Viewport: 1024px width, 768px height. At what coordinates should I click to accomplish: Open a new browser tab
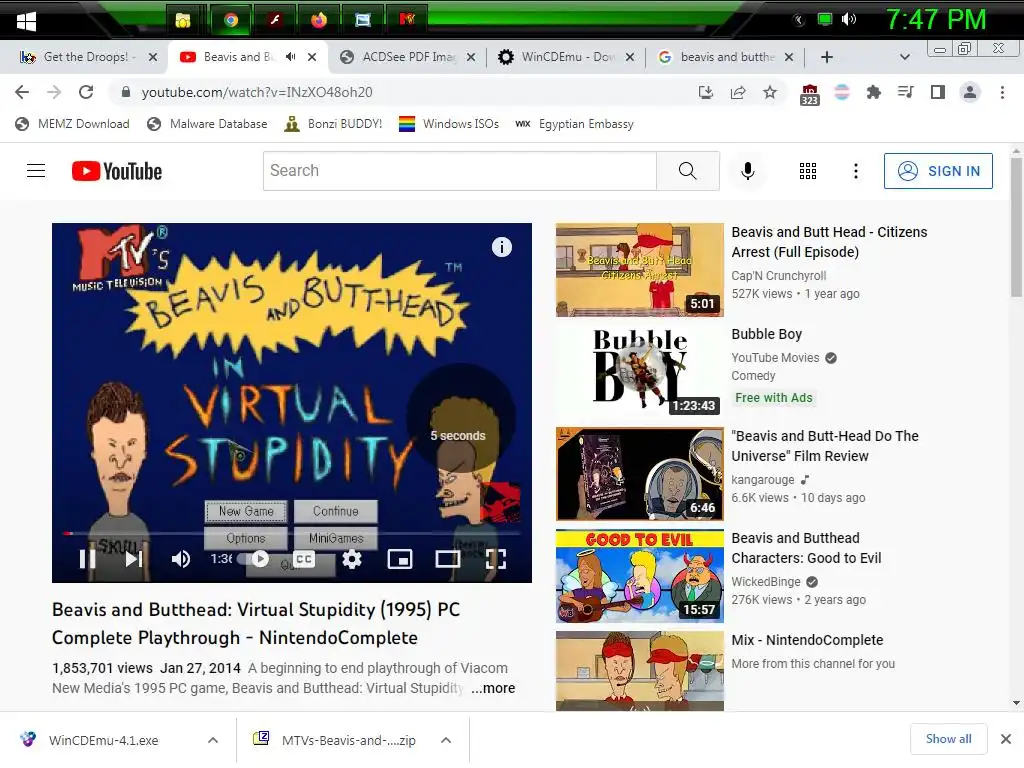[x=826, y=57]
